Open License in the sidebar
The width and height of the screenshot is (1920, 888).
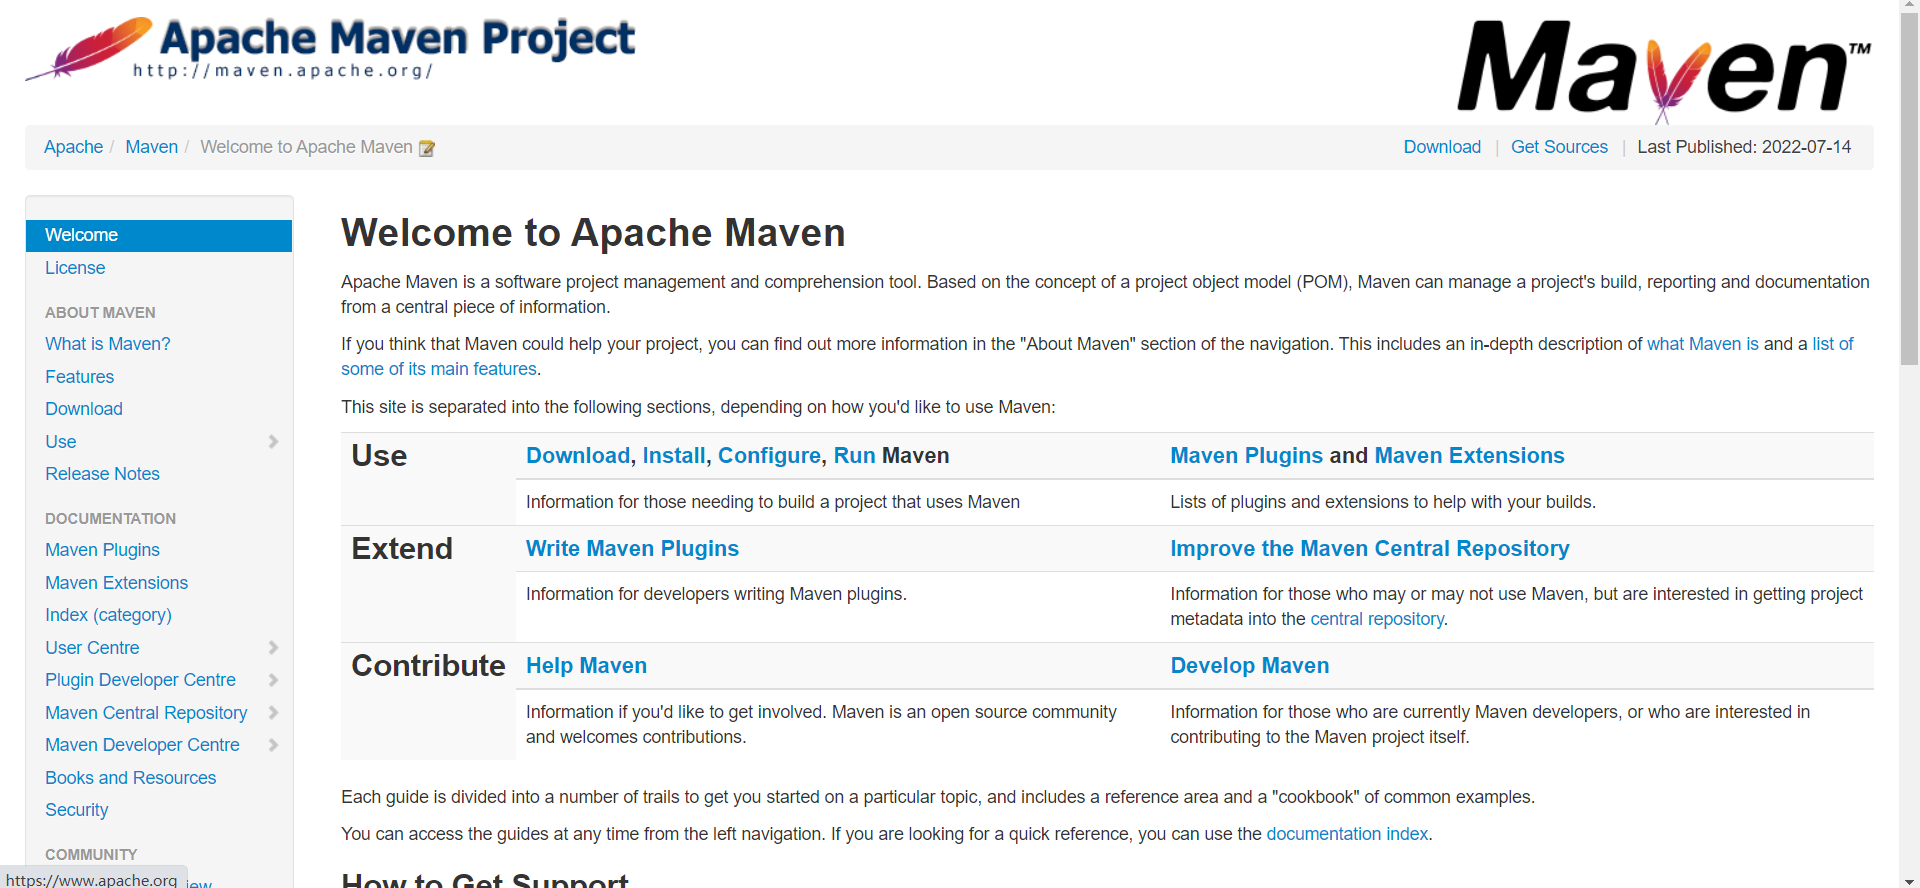coord(75,268)
